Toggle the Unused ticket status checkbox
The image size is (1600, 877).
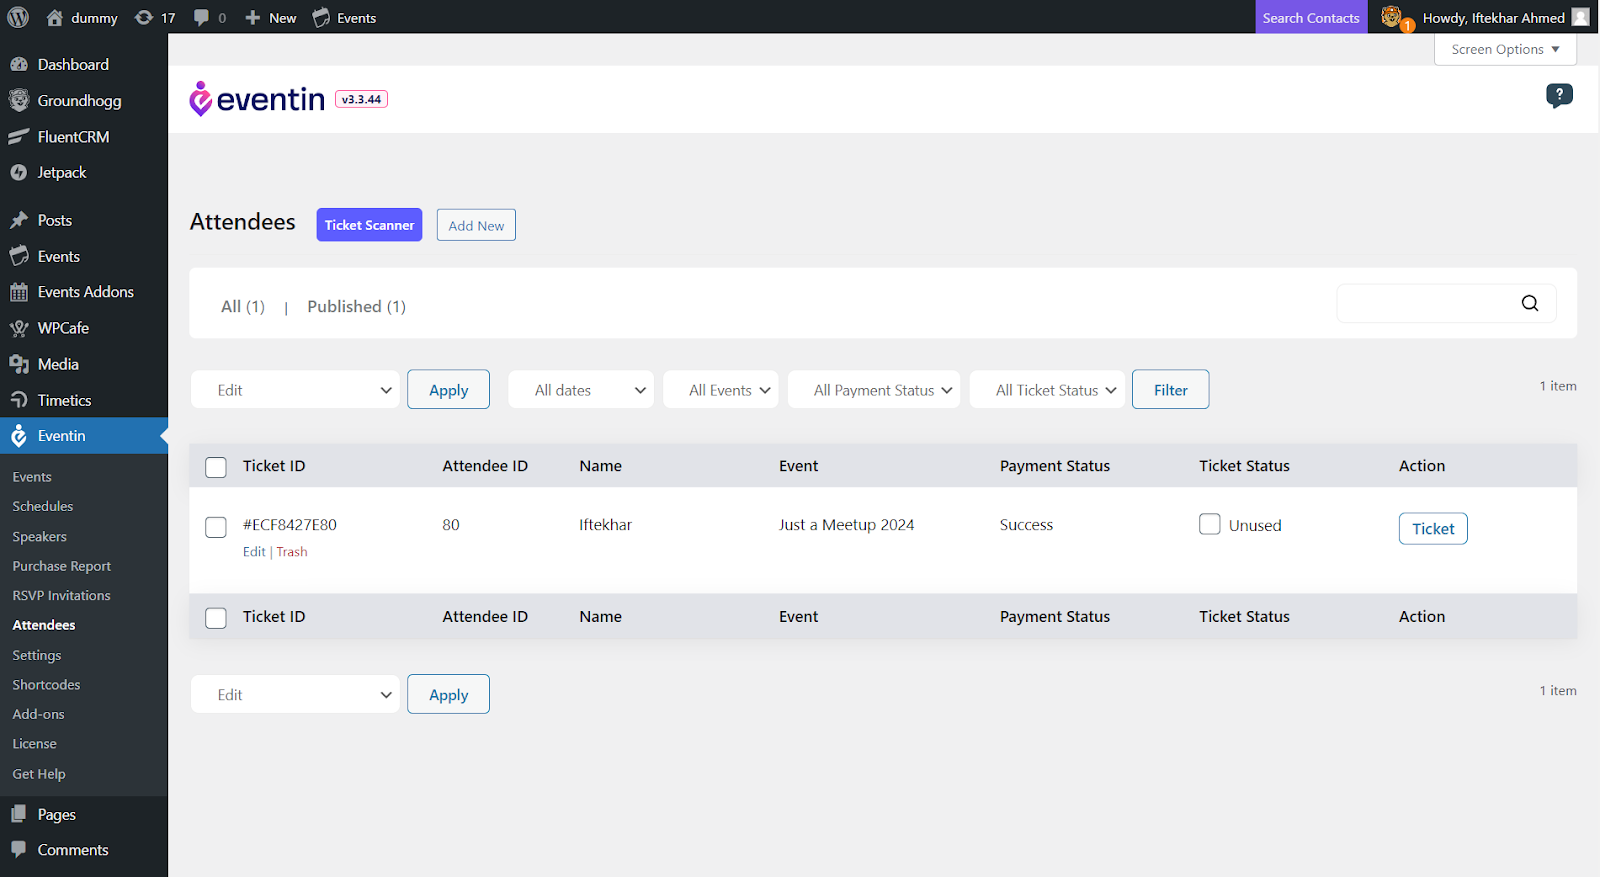click(x=1210, y=524)
